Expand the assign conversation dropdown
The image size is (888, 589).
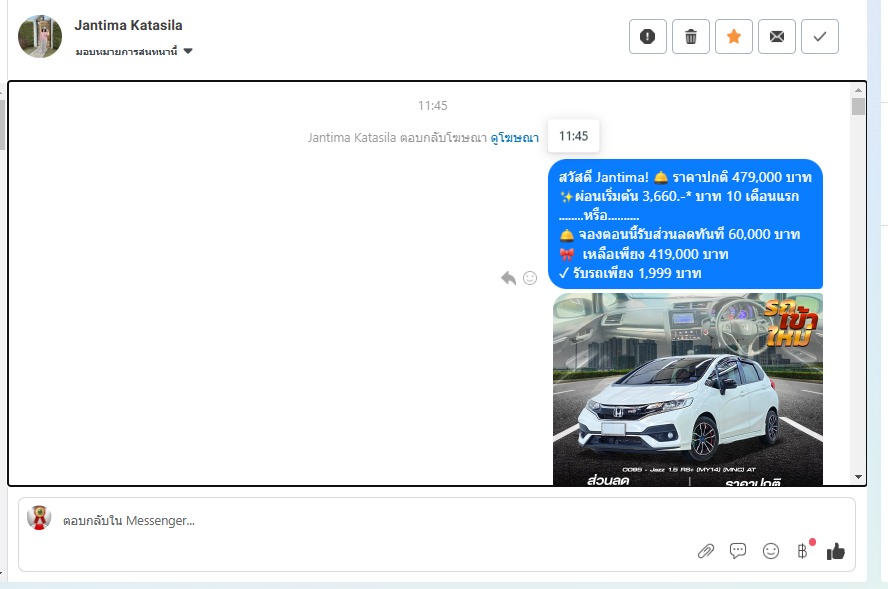(134, 52)
